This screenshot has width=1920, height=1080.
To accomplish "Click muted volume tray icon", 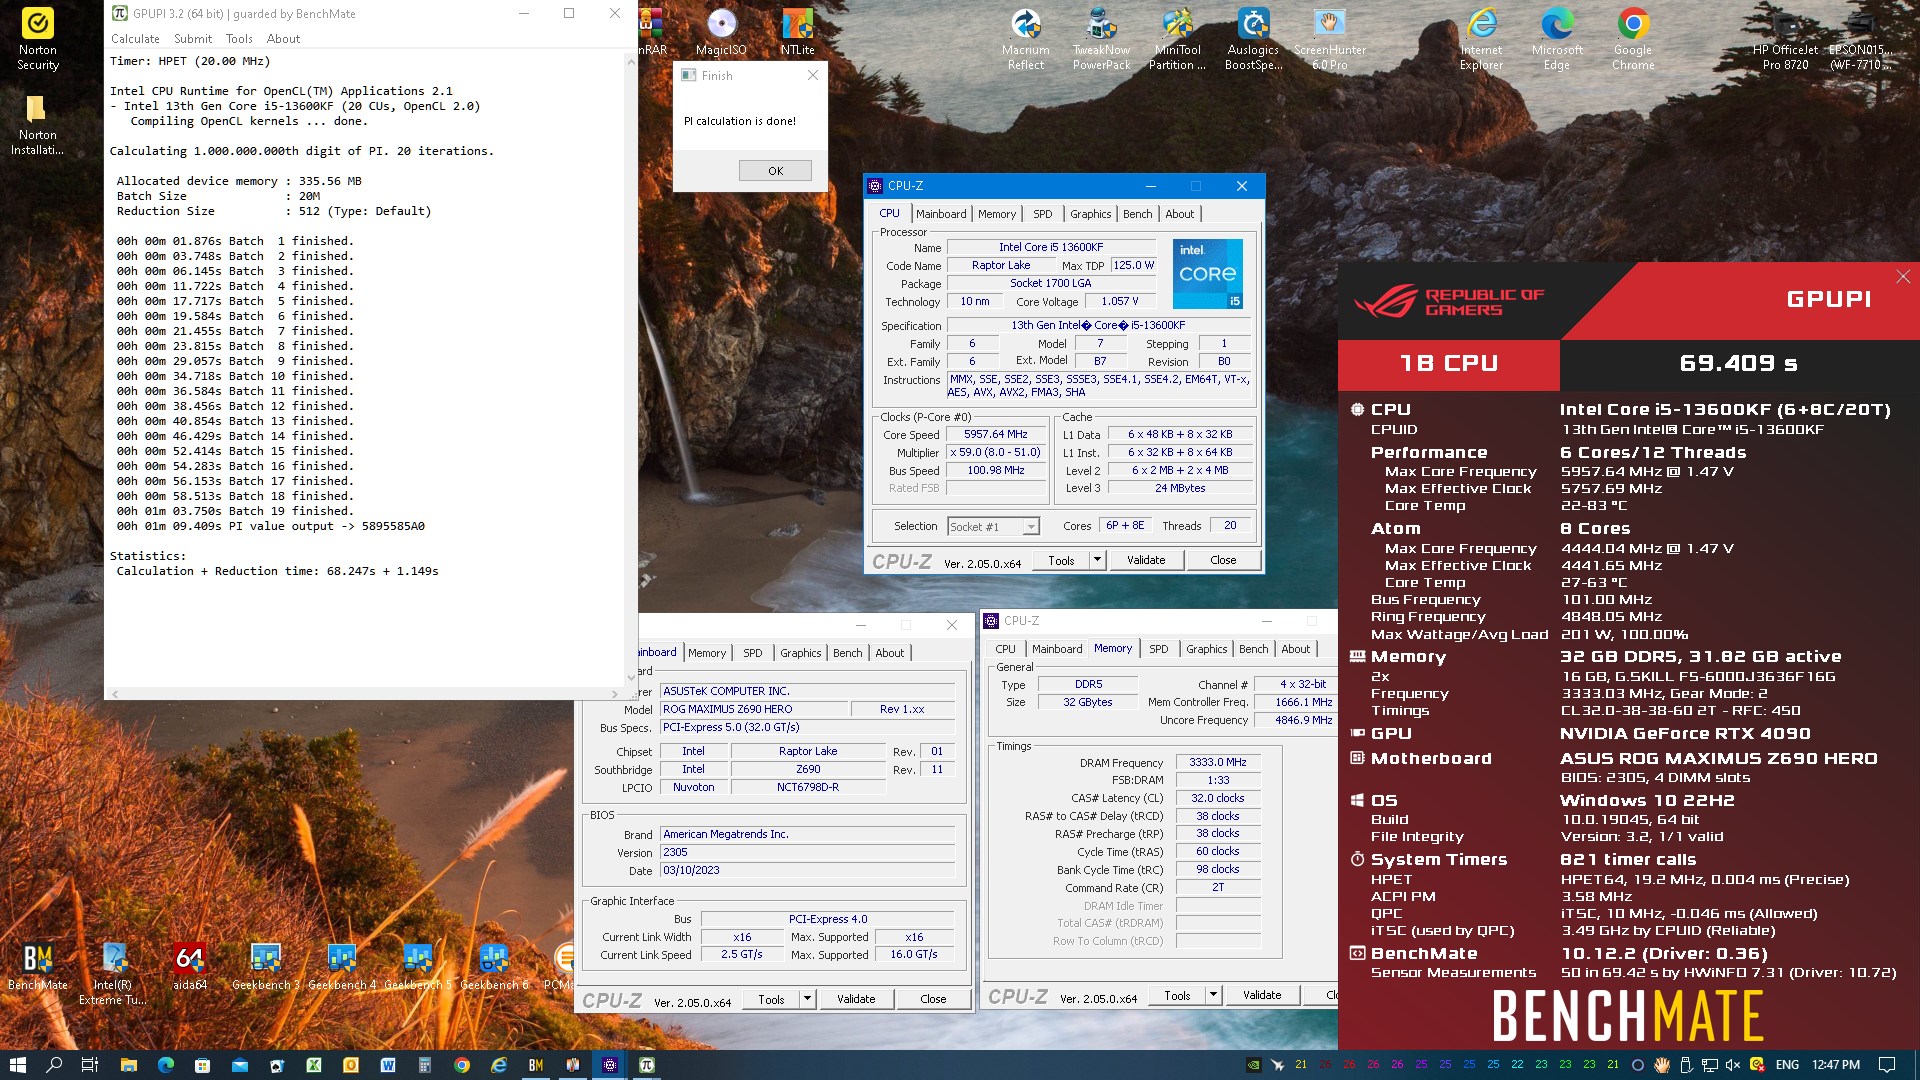I will pyautogui.click(x=1733, y=1065).
